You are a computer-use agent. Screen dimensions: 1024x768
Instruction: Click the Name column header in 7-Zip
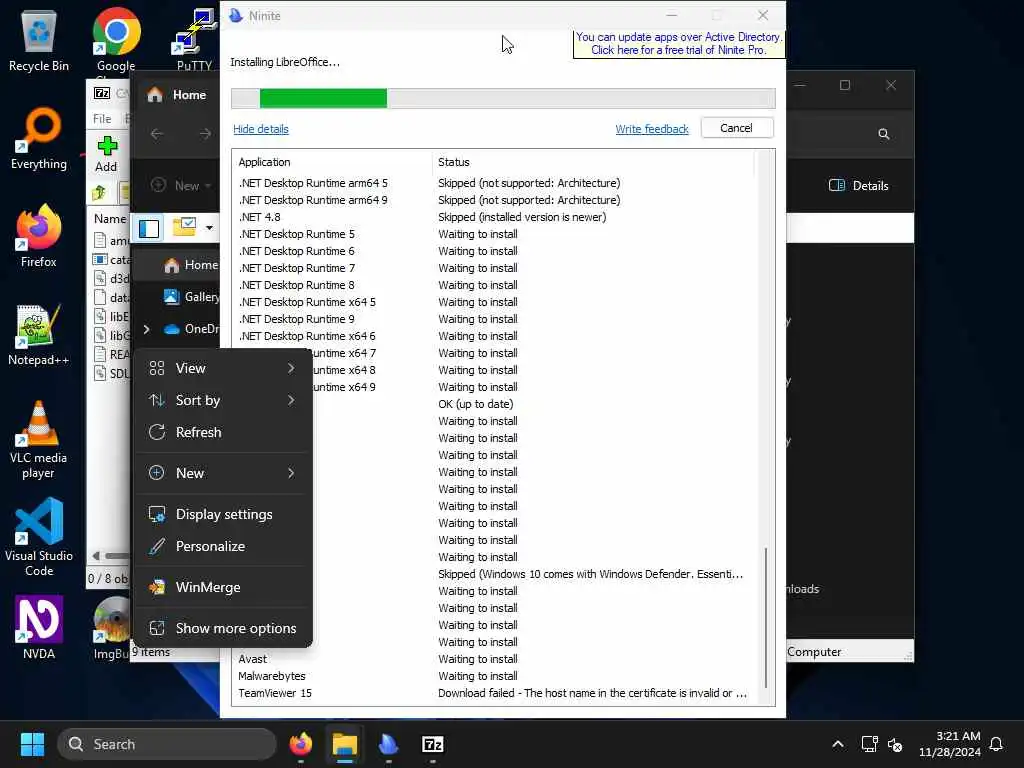(110, 219)
